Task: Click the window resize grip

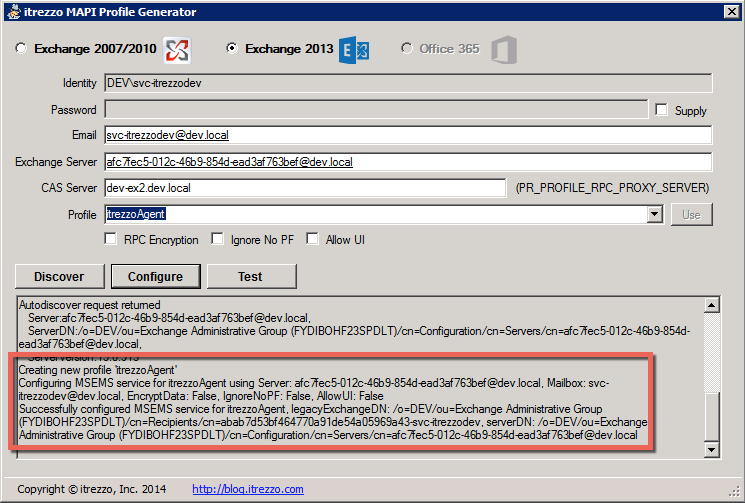Action: 735,493
